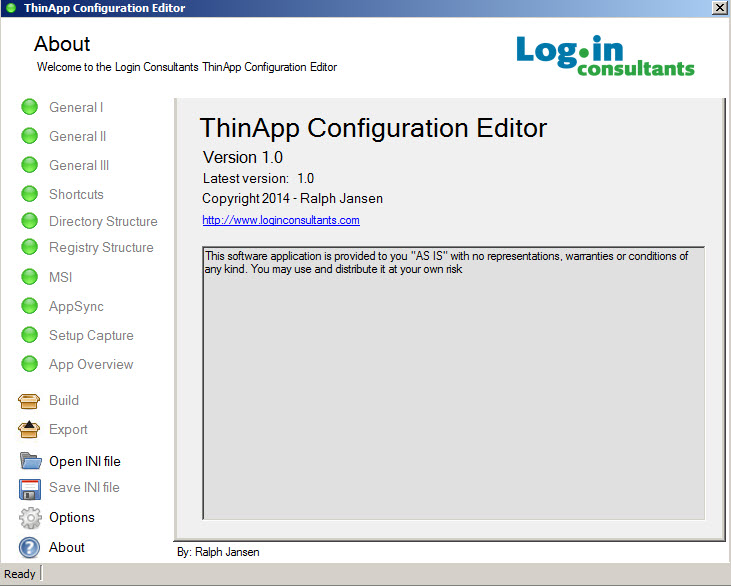Click the Open INI file folder icon
Screen dimensions: 731x586
30,461
